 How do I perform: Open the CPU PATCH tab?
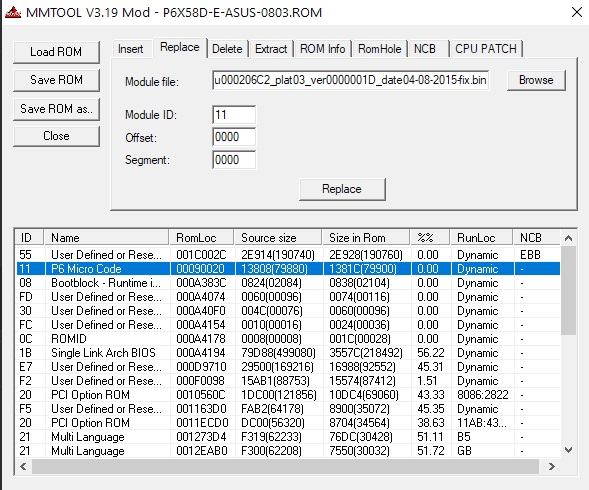pyautogui.click(x=486, y=49)
